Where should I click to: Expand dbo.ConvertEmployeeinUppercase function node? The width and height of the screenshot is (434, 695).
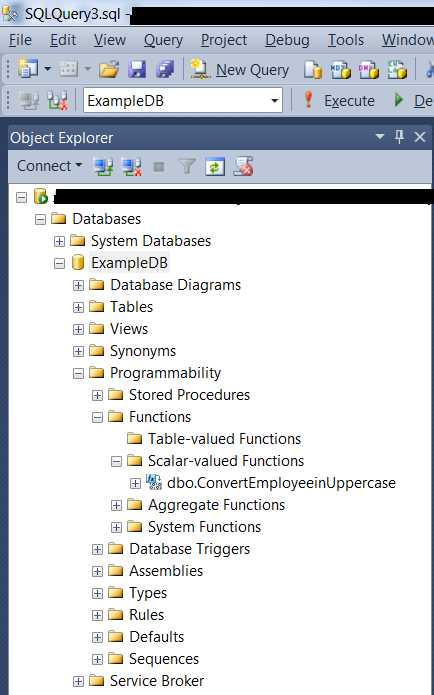click(x=136, y=483)
